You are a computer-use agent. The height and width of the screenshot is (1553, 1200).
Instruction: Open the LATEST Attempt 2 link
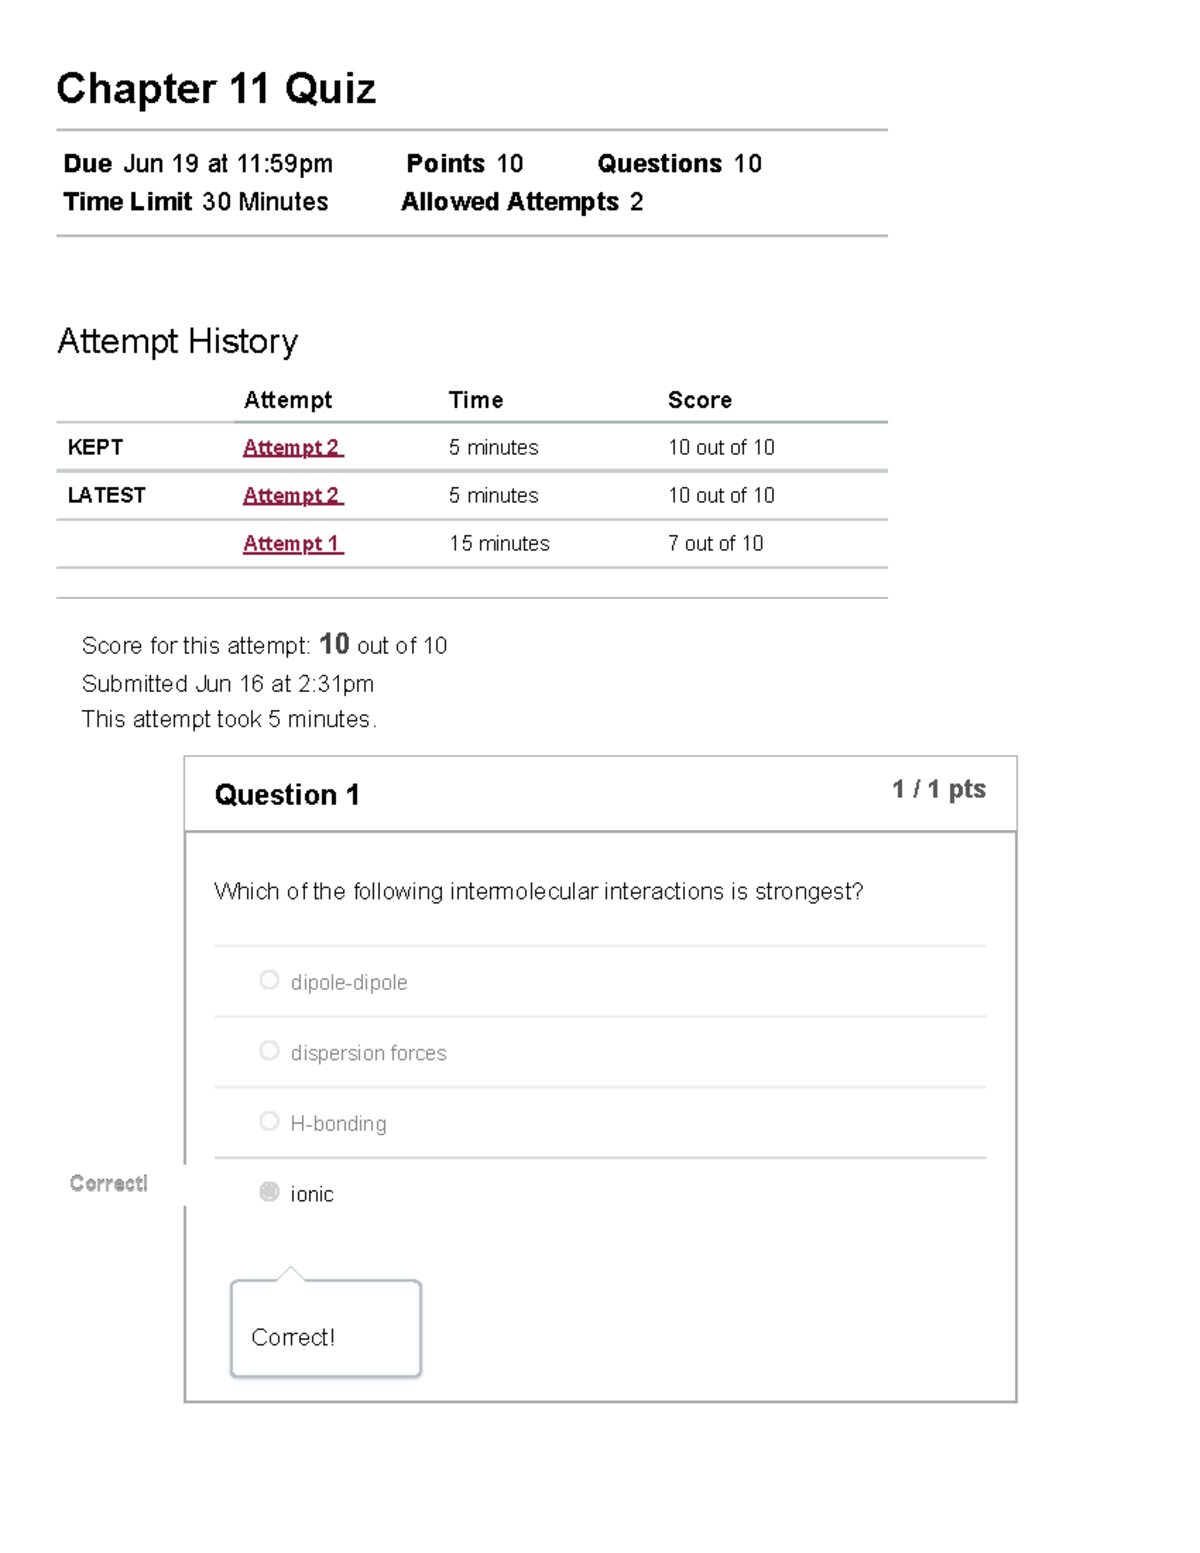point(291,495)
